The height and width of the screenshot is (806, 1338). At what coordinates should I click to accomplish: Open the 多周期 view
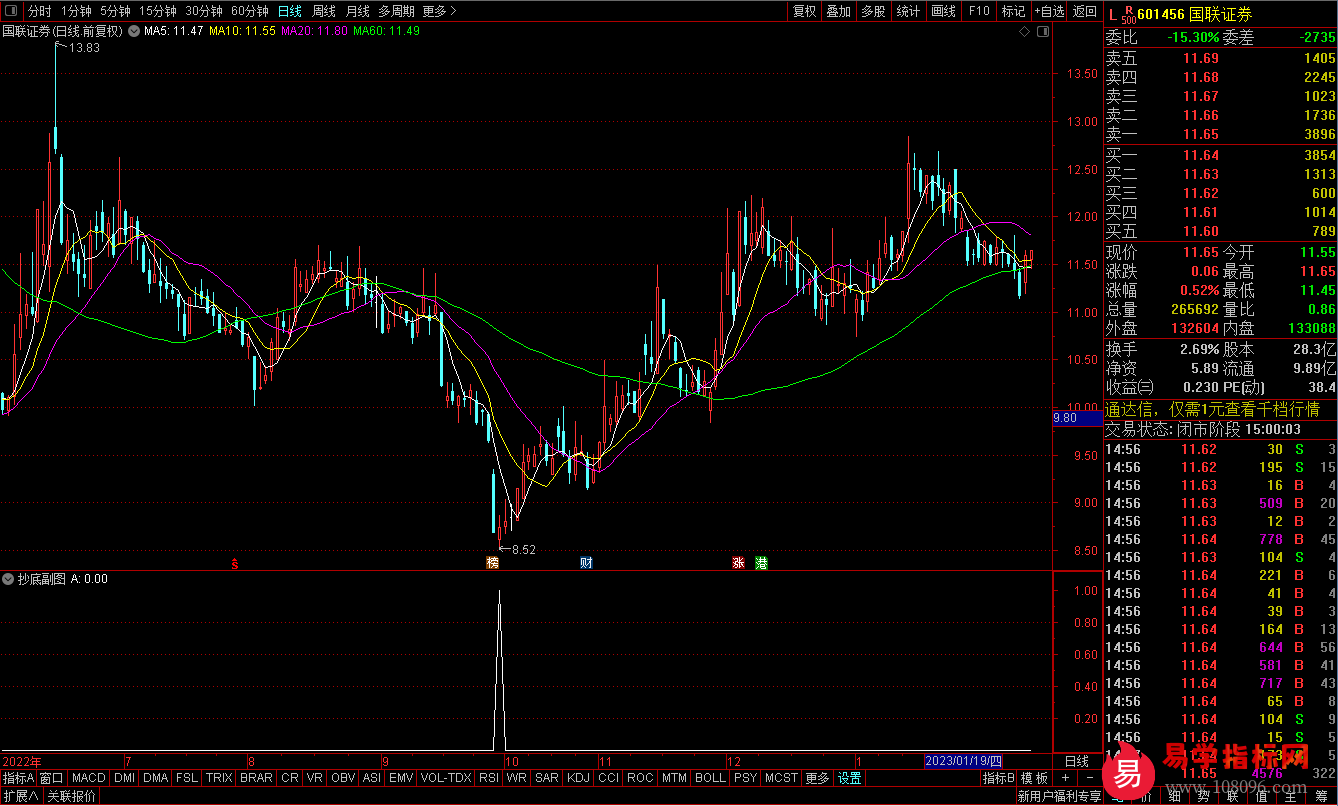pos(396,11)
